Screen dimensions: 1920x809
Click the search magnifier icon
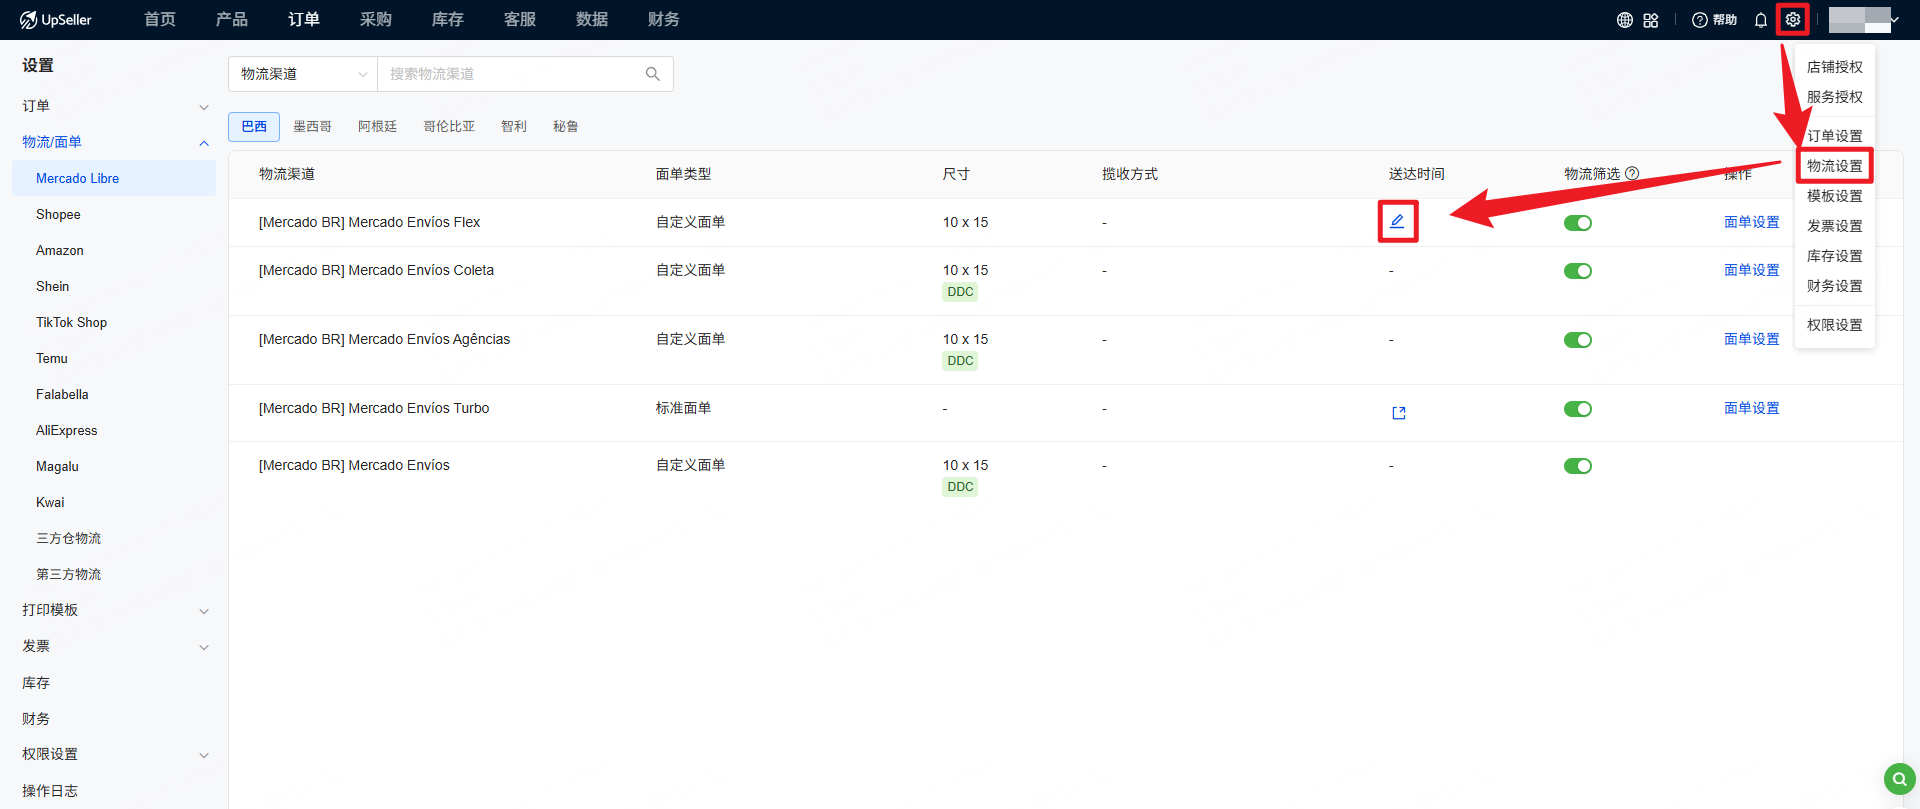(x=653, y=74)
